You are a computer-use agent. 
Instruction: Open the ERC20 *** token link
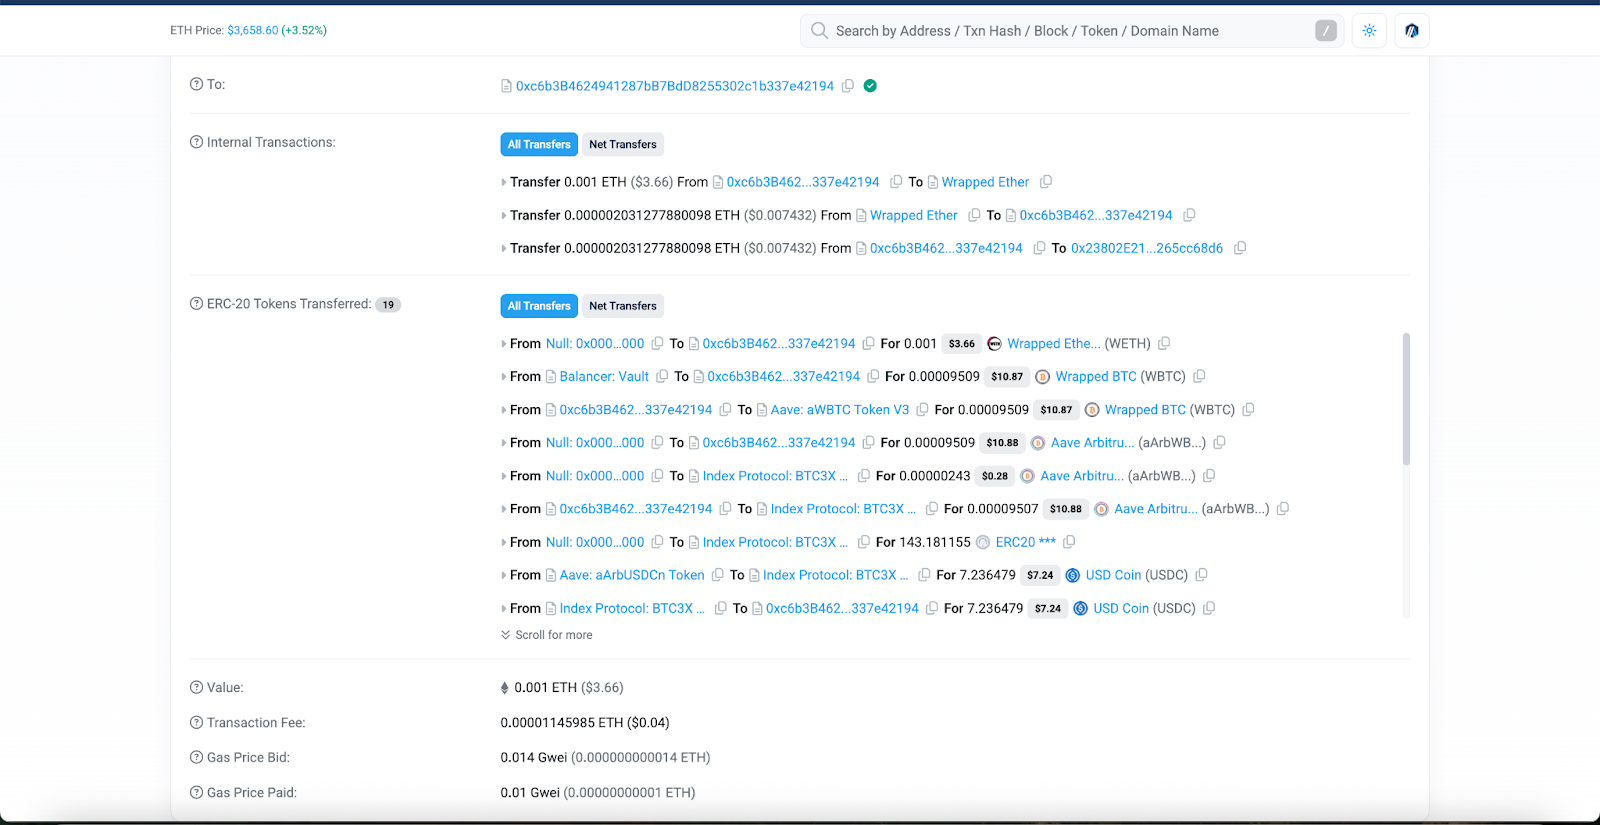click(x=1026, y=542)
